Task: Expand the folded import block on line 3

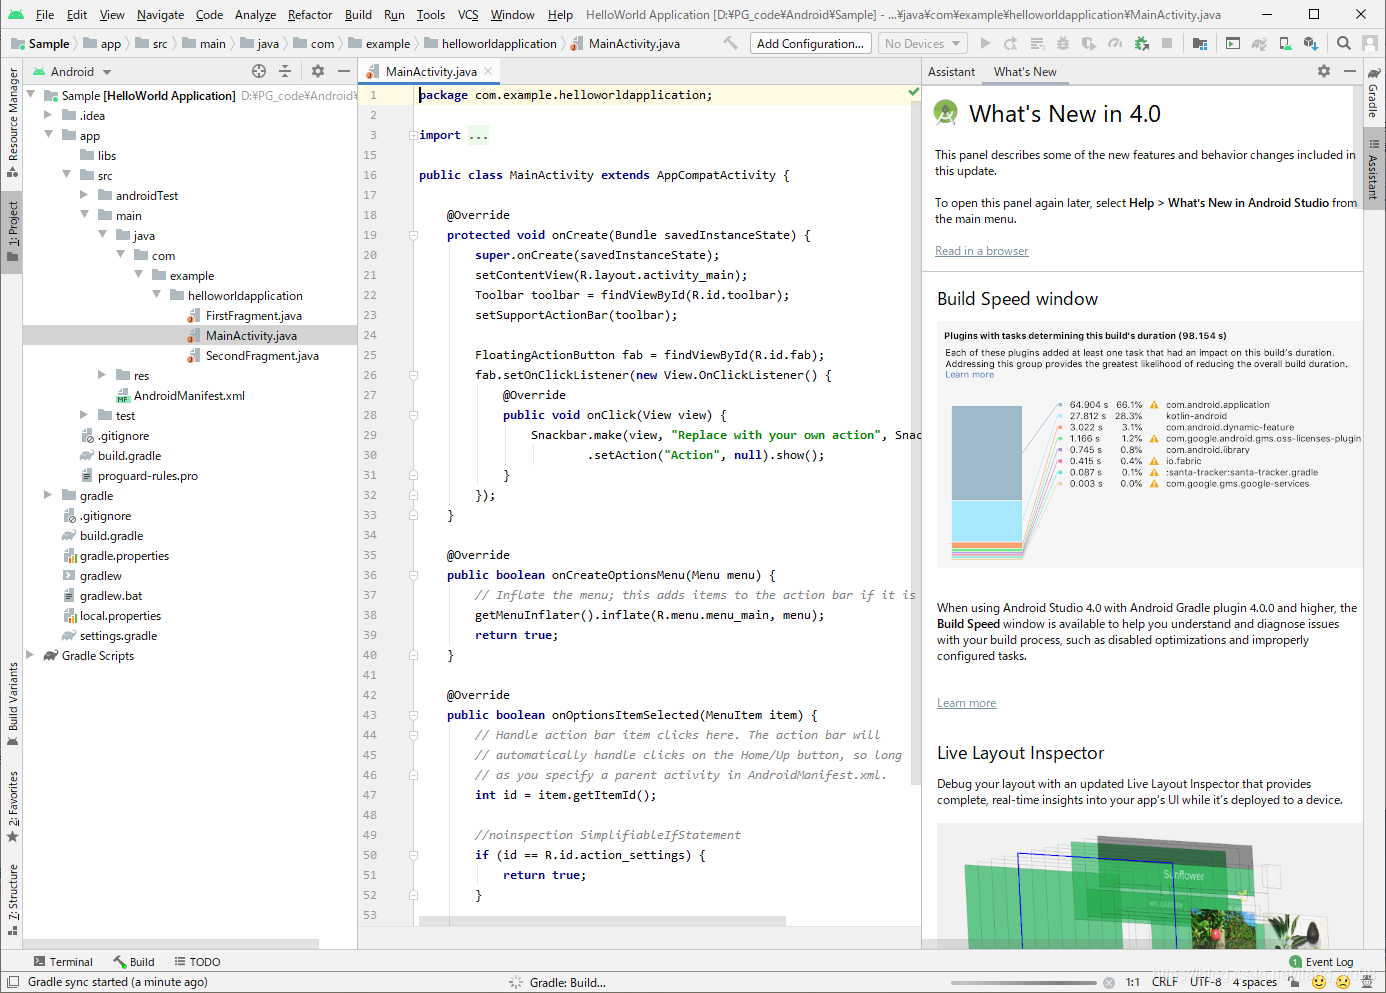Action: tap(412, 135)
